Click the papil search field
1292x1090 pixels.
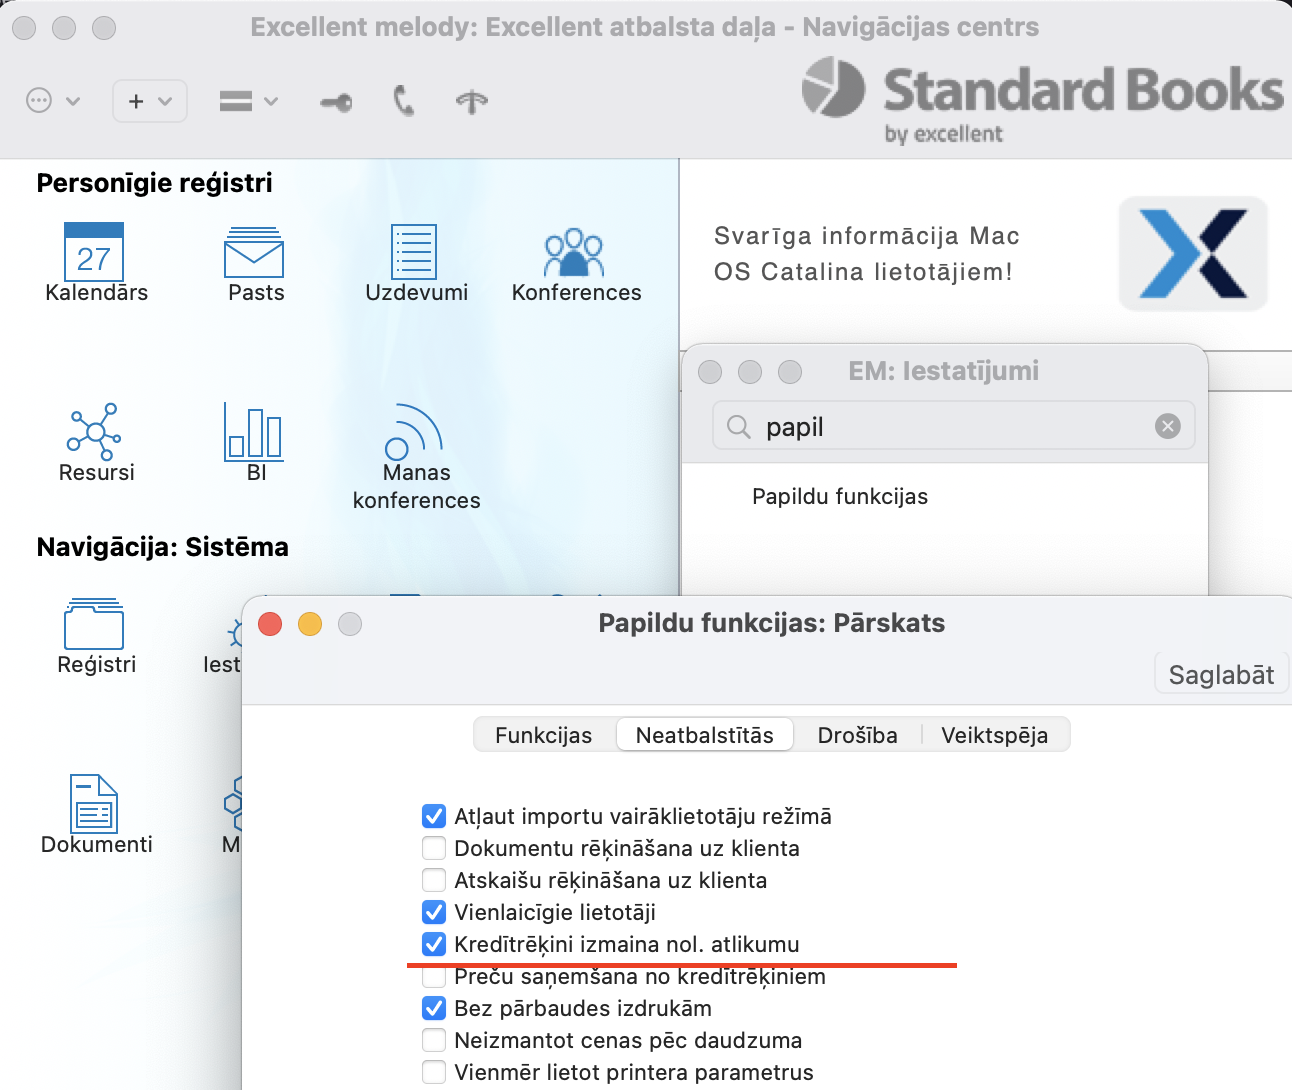point(950,427)
